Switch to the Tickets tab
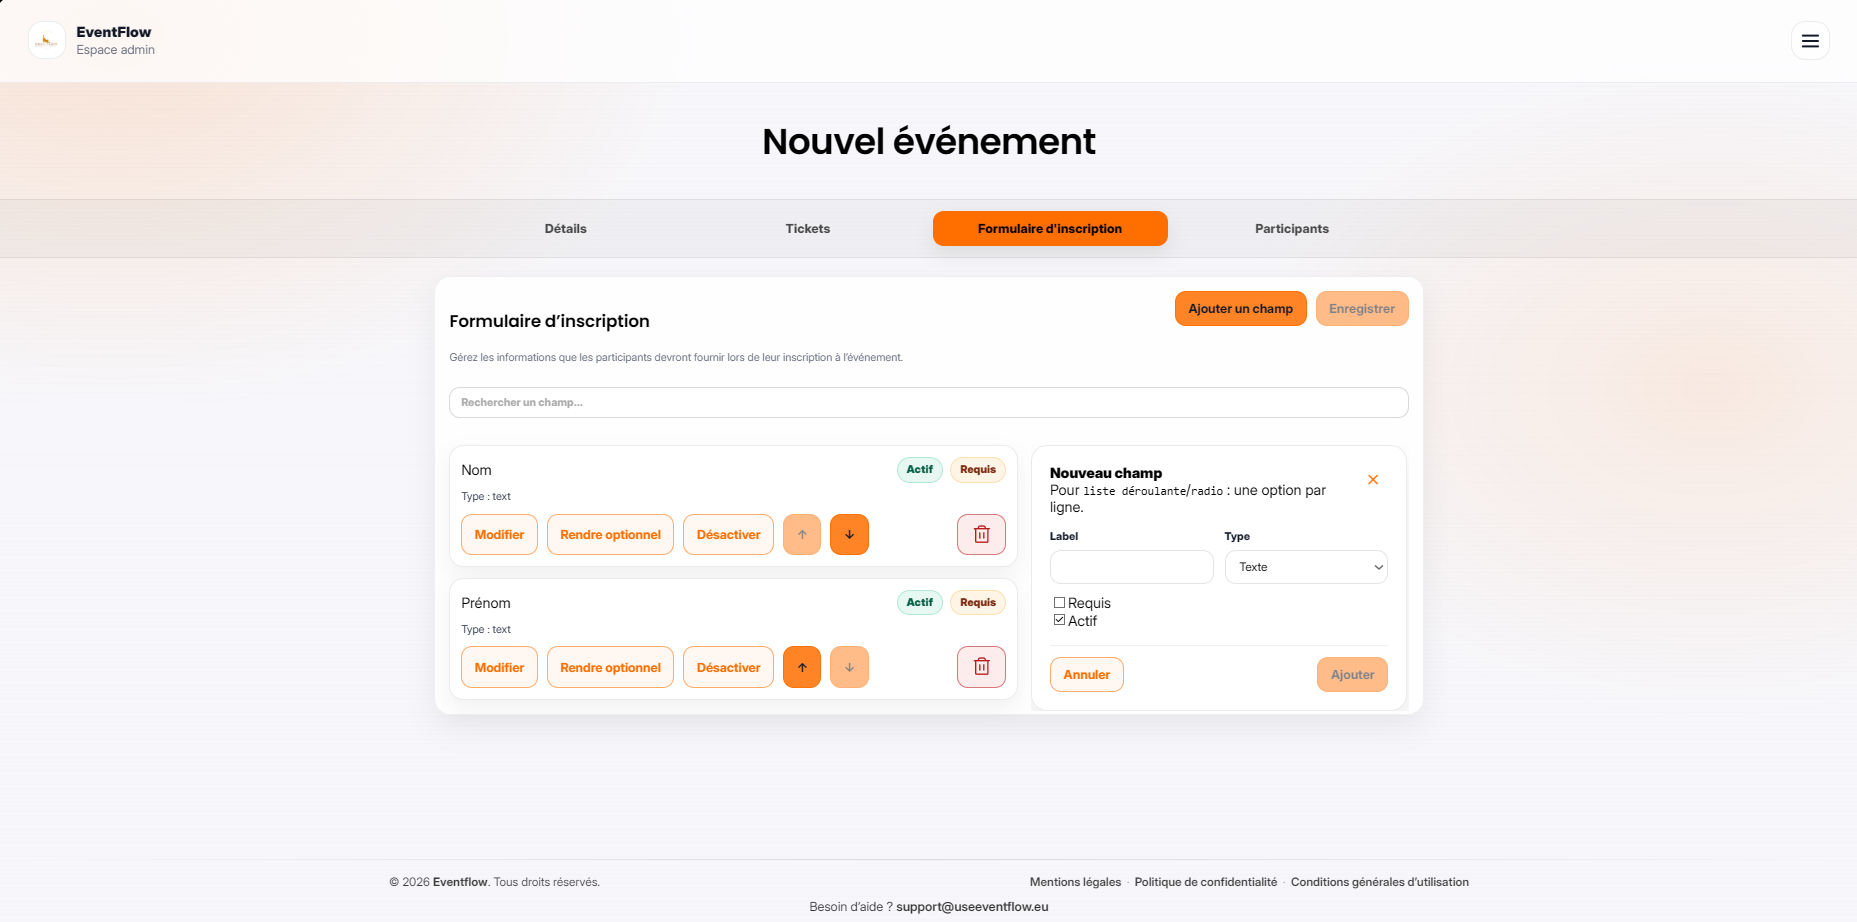This screenshot has height=922, width=1857. coord(807,228)
